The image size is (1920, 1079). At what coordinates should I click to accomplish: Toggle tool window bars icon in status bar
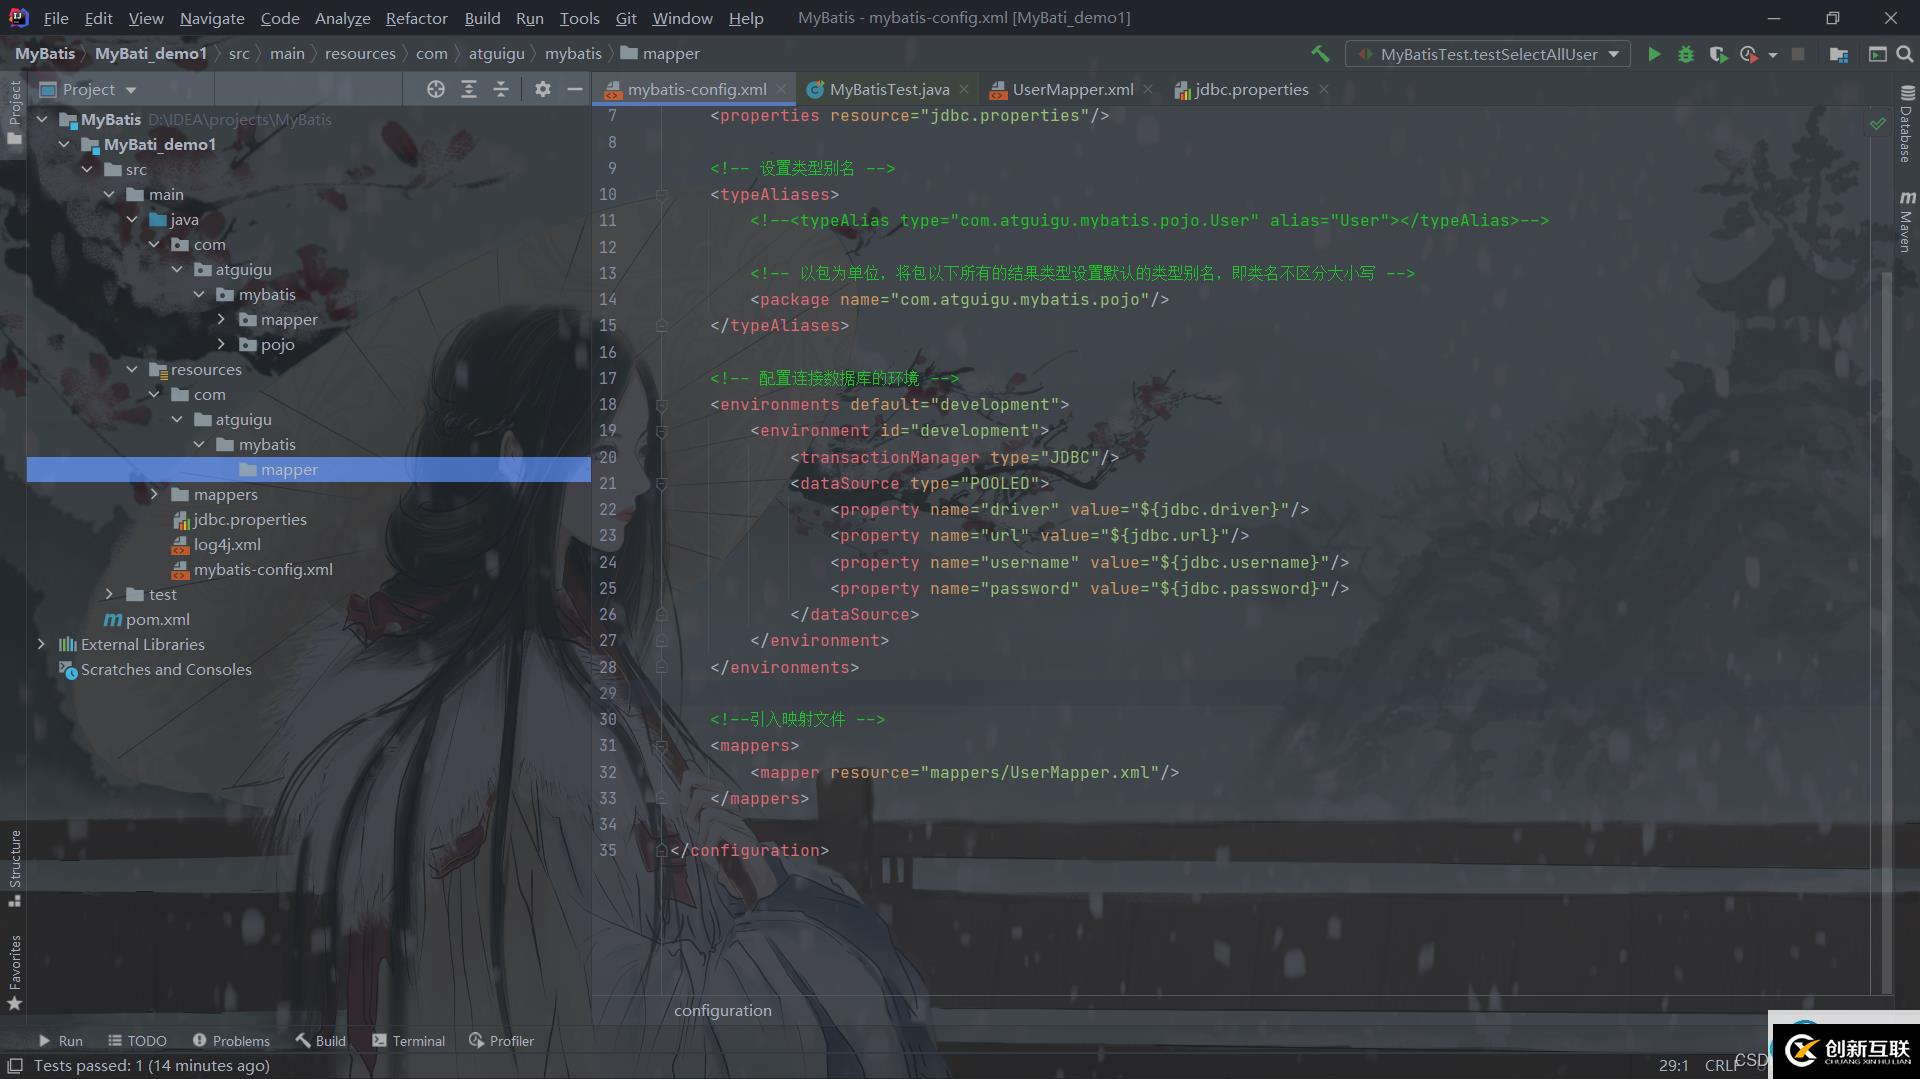[15, 1065]
